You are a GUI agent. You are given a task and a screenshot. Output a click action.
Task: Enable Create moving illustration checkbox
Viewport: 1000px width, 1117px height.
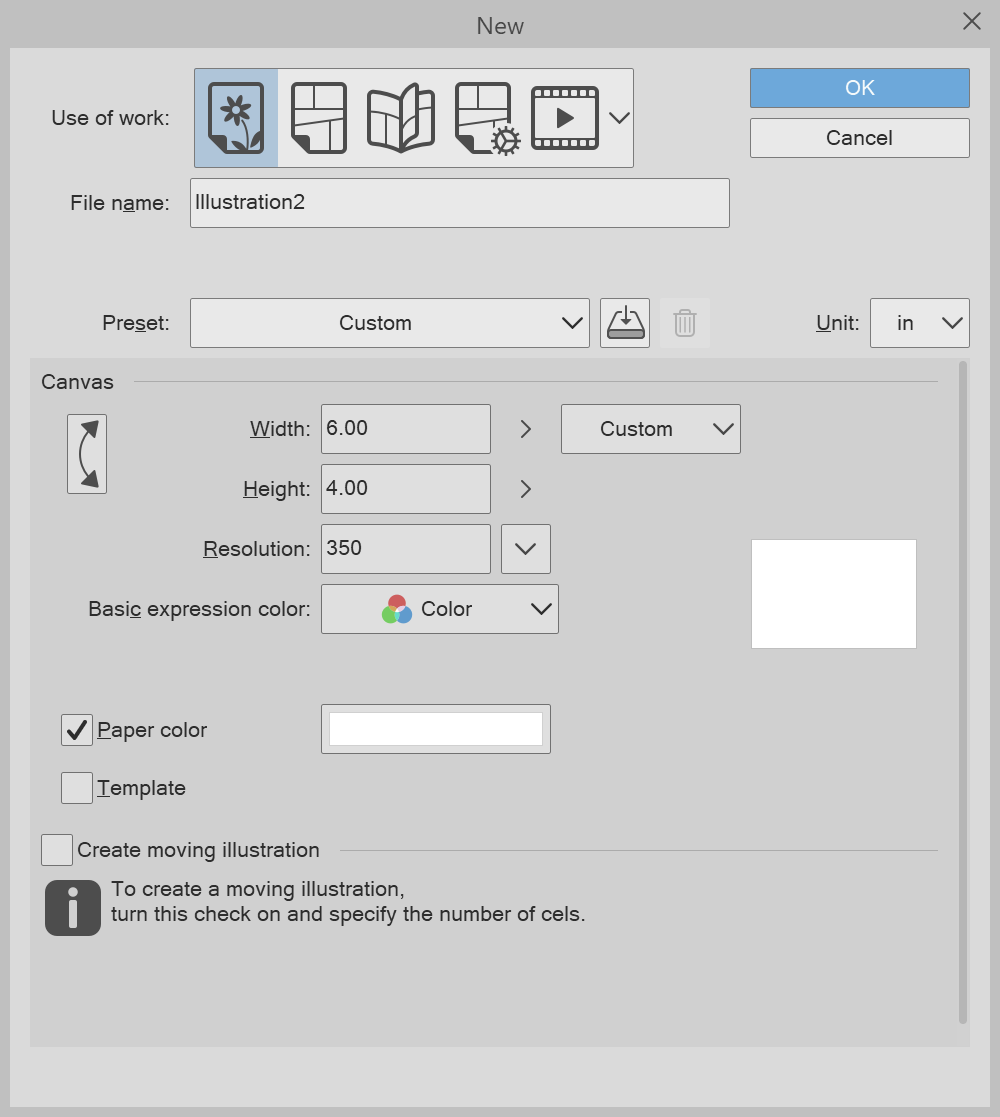(57, 850)
